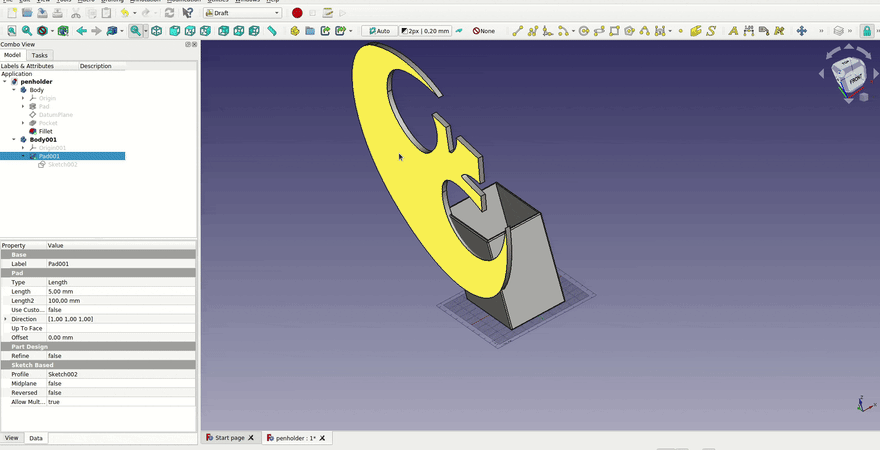Collapse the Body tree node

coord(14,90)
